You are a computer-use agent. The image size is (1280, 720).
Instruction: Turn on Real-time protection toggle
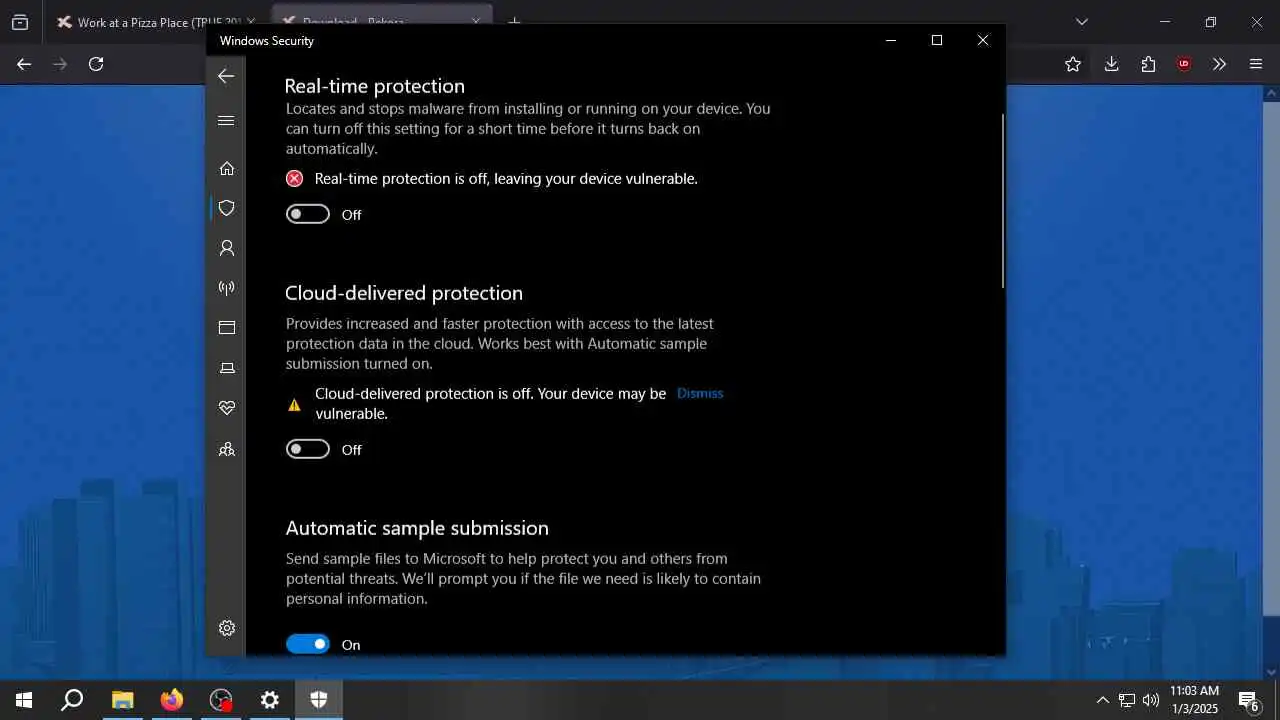[308, 214]
